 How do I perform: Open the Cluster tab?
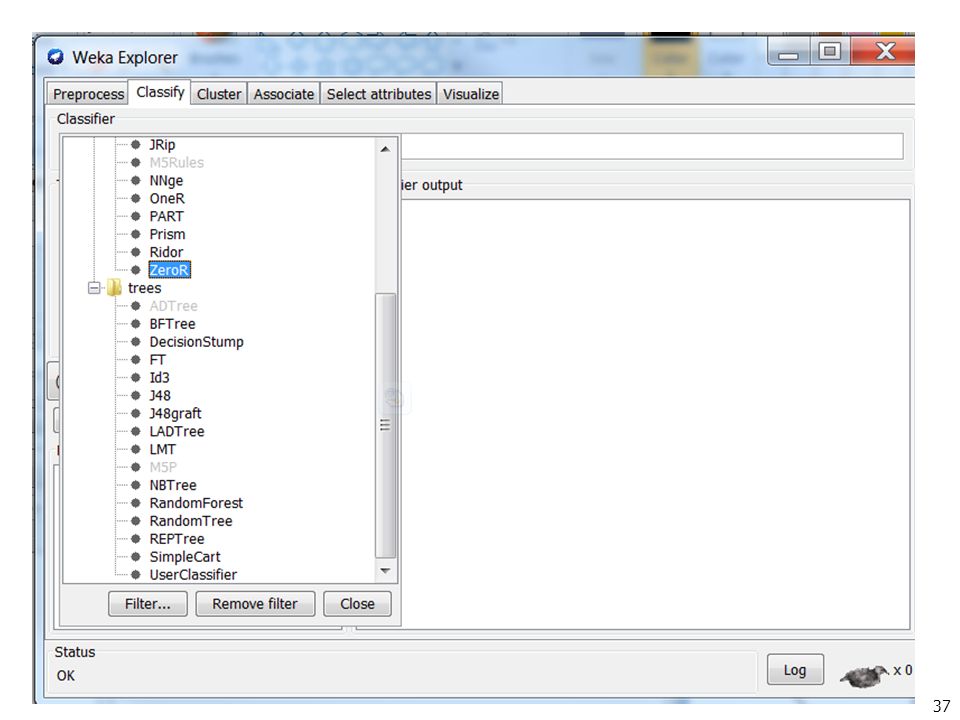[x=219, y=94]
